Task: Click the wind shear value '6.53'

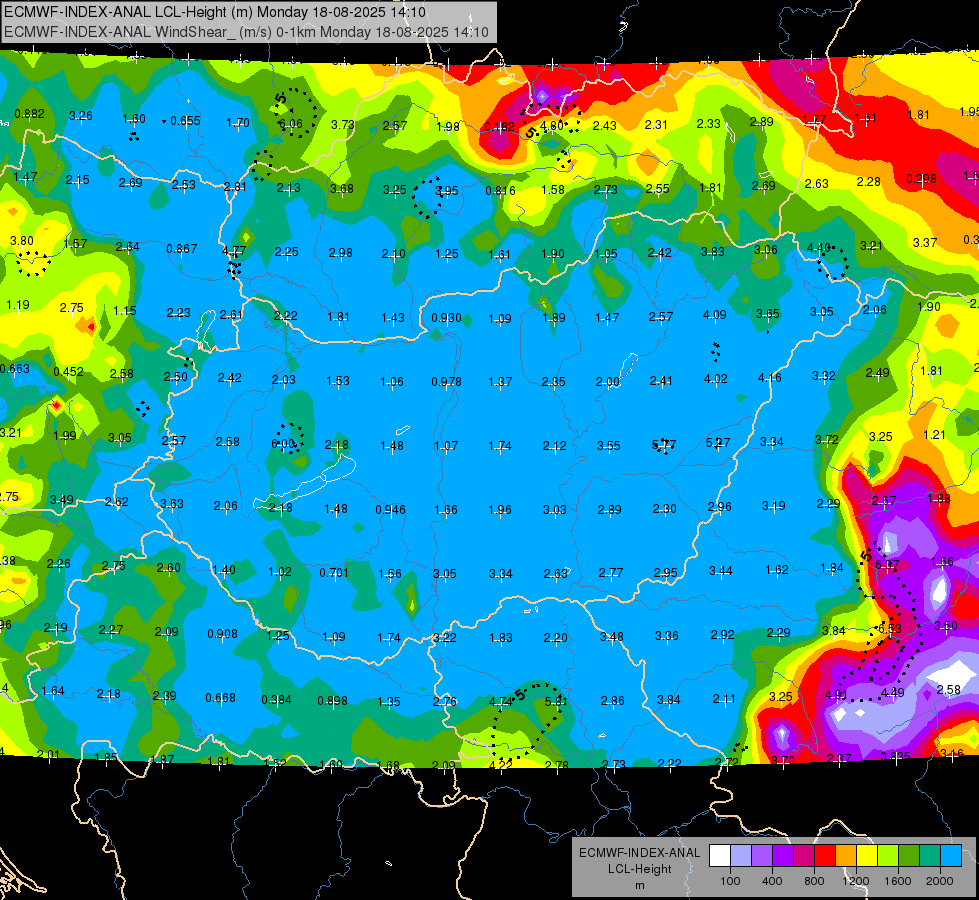Action: click(890, 628)
